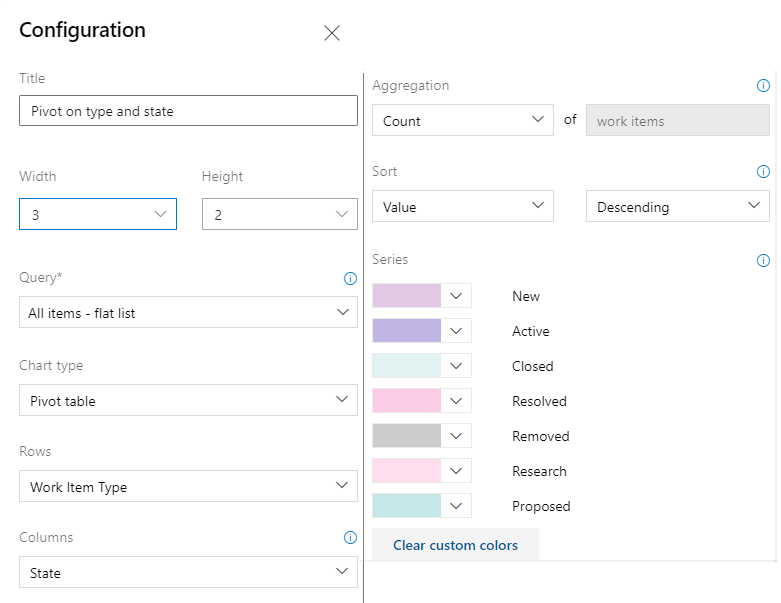Open the Width dropdown
Viewport: 781px width, 603px height.
[x=98, y=214]
